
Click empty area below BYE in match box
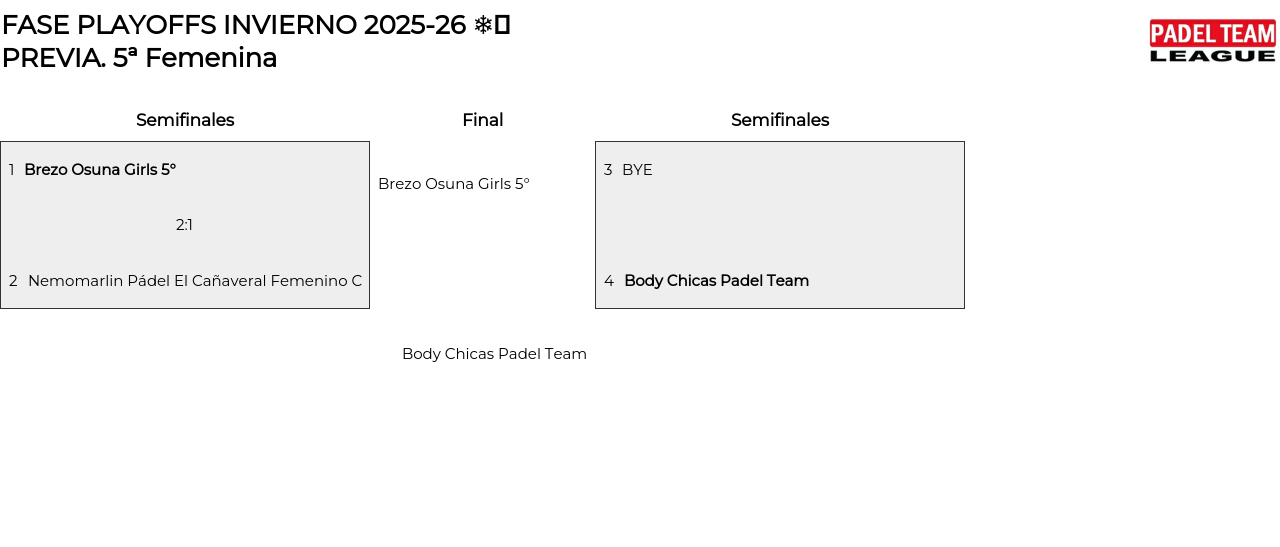coord(780,225)
